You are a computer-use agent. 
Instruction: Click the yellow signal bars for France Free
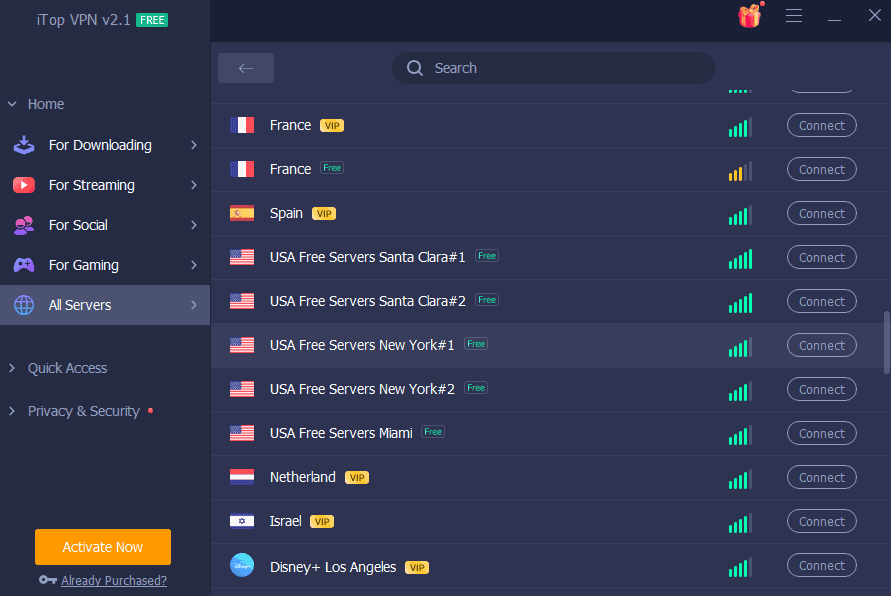pos(740,171)
